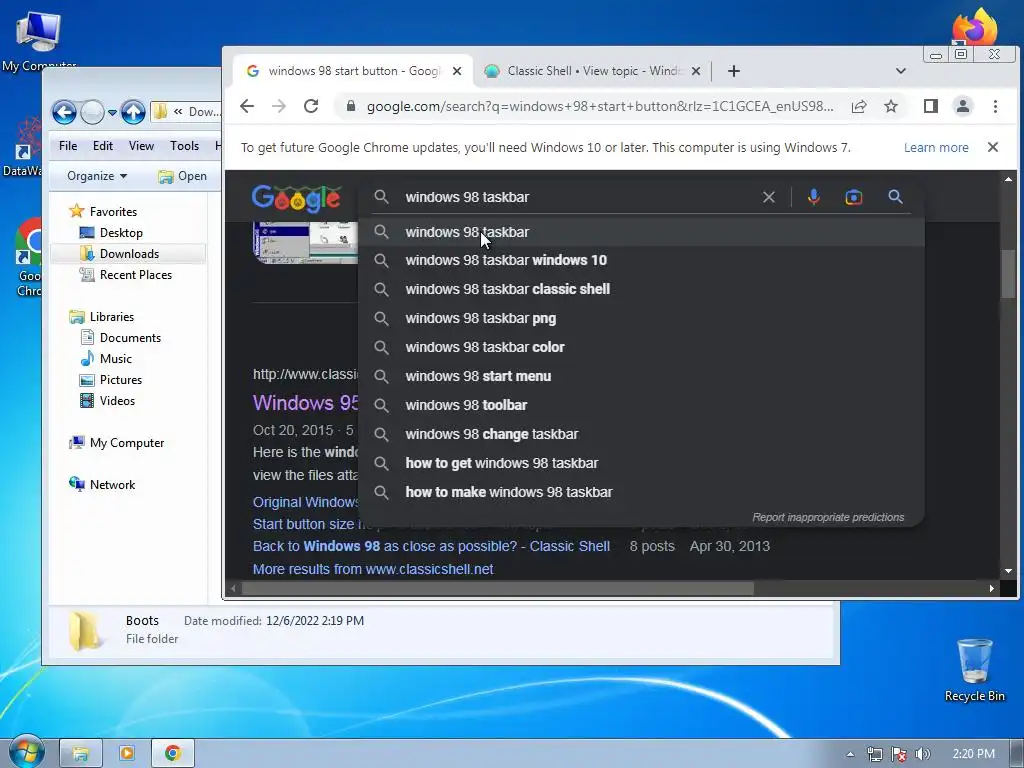This screenshot has width=1024, height=768.
Task: Click Chrome address bar URL
Action: [x=600, y=106]
